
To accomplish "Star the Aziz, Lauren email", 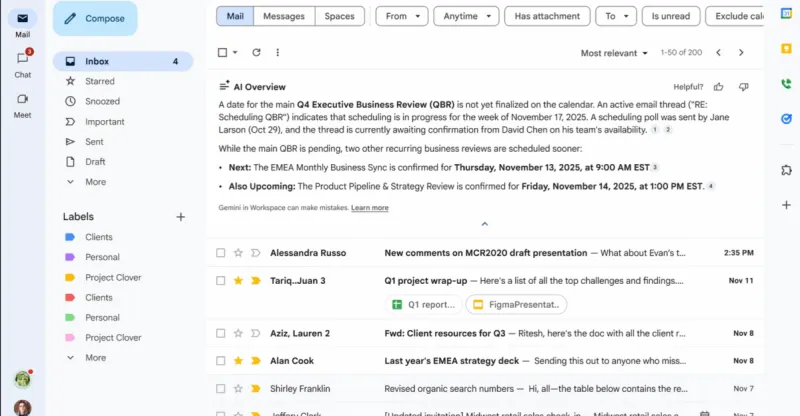I will tap(238, 333).
